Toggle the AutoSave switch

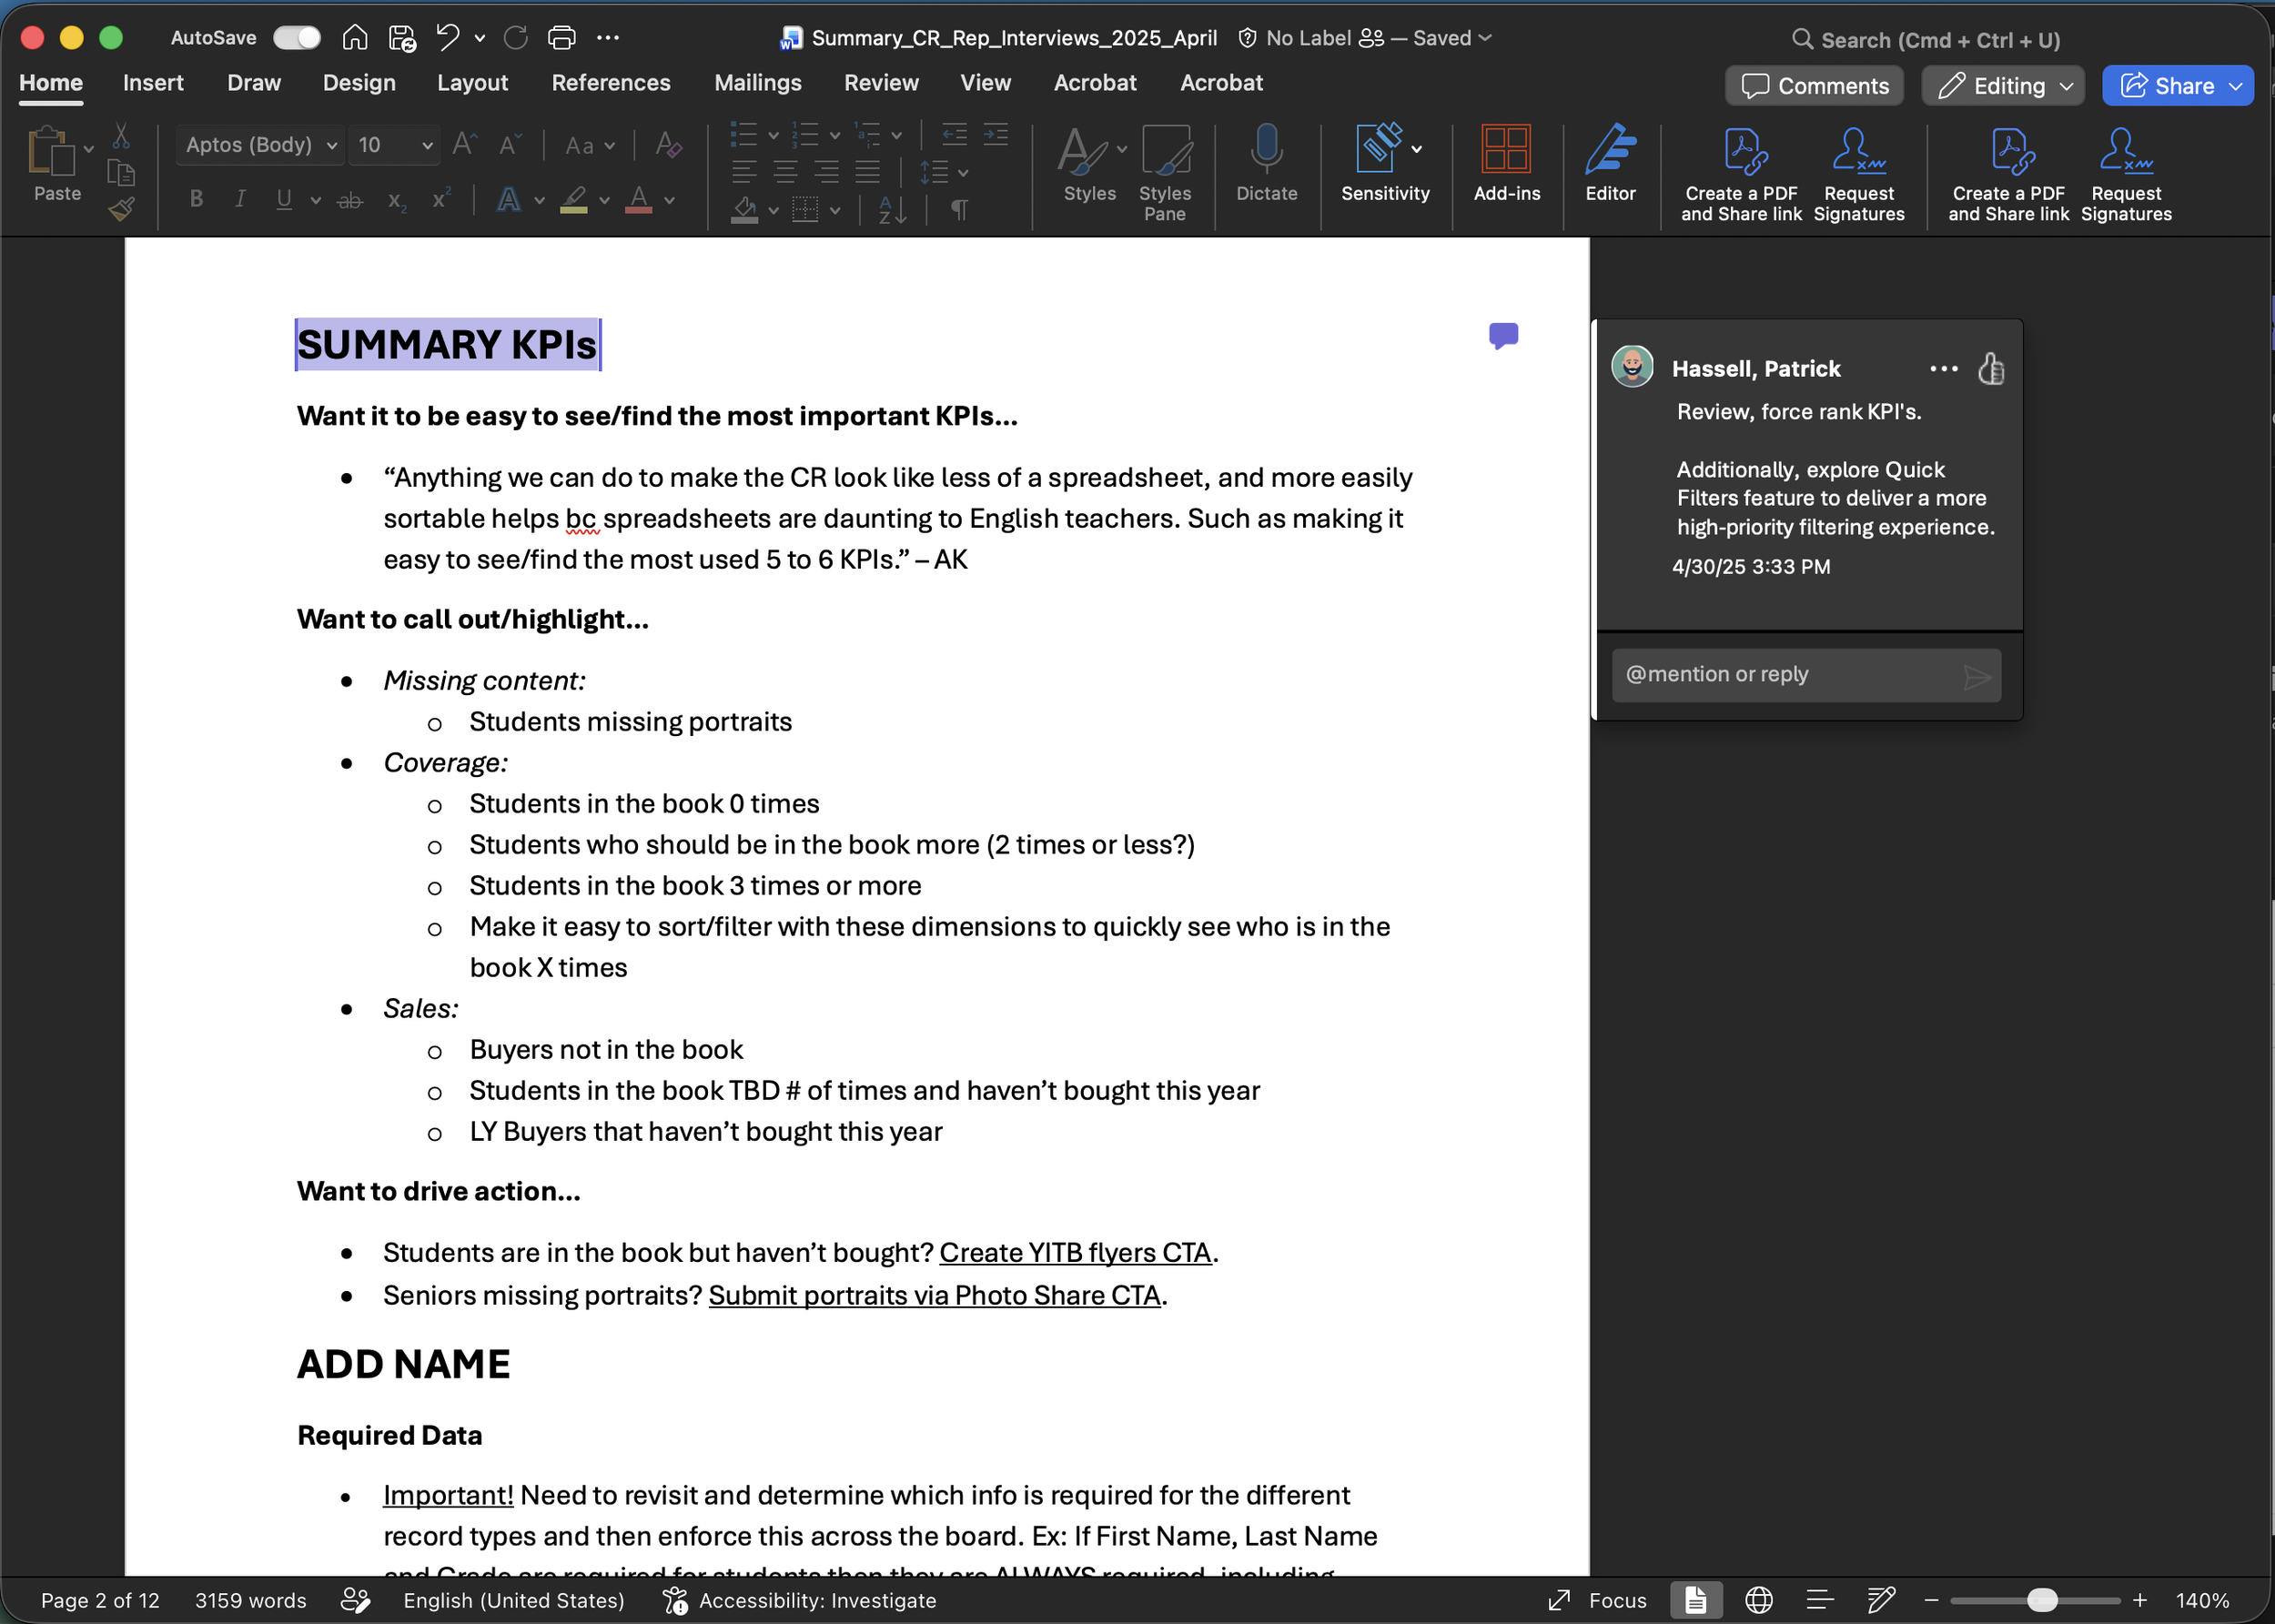297,38
